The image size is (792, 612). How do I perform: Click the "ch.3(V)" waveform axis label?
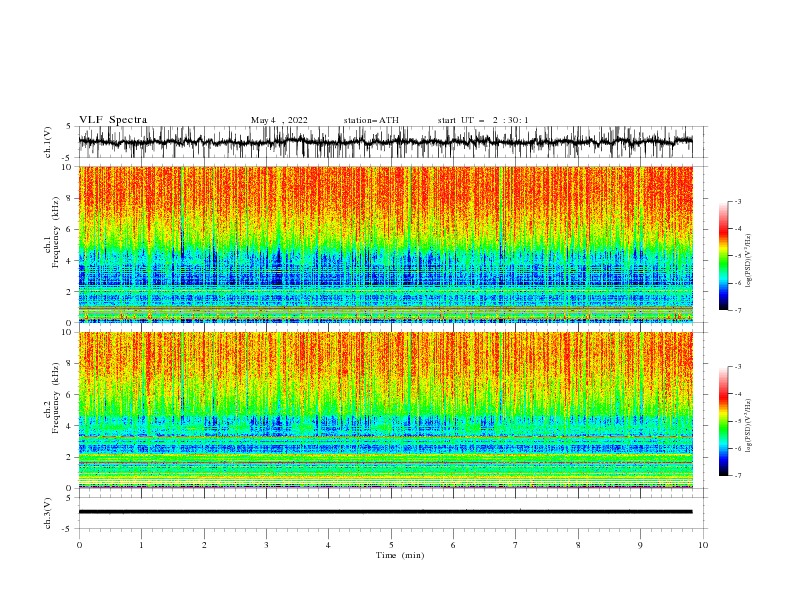point(48,513)
